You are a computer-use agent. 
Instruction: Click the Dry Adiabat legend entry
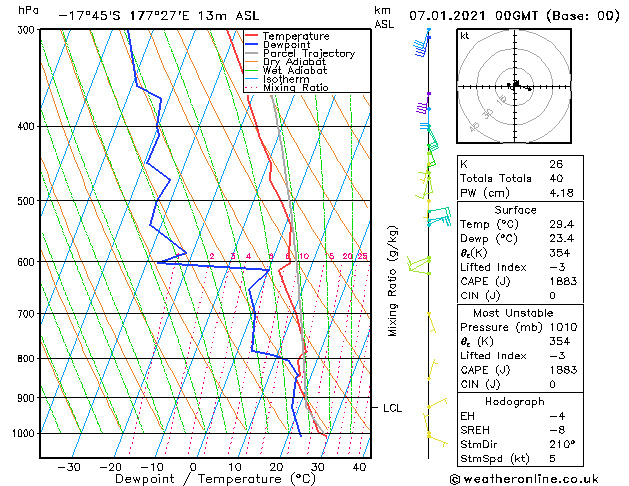[x=294, y=62]
